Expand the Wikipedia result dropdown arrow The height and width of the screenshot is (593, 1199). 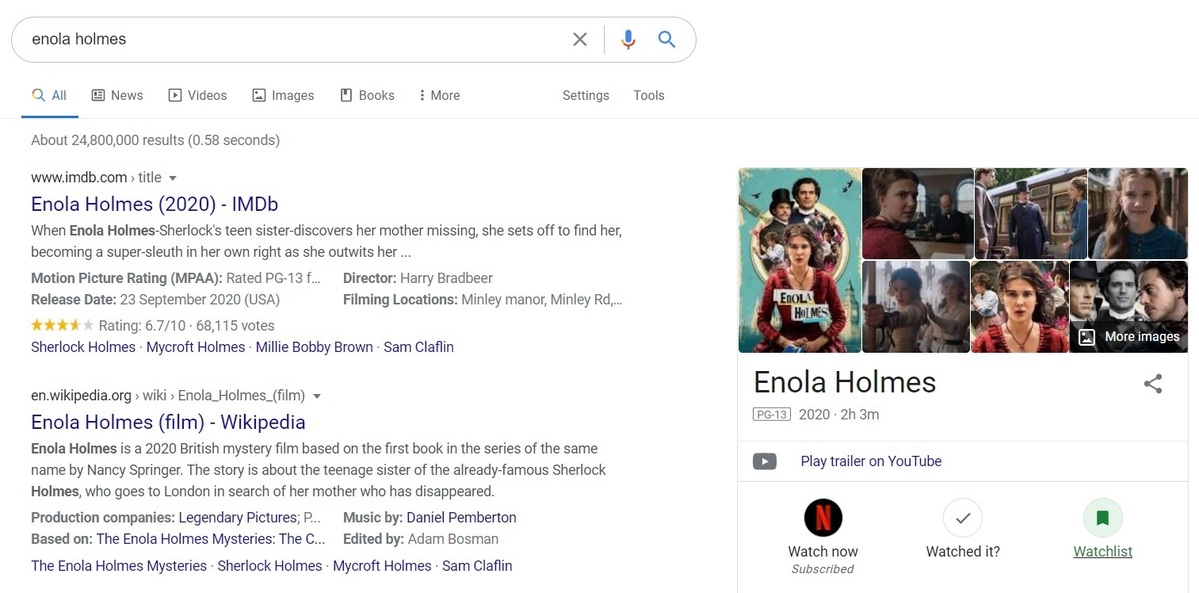317,396
